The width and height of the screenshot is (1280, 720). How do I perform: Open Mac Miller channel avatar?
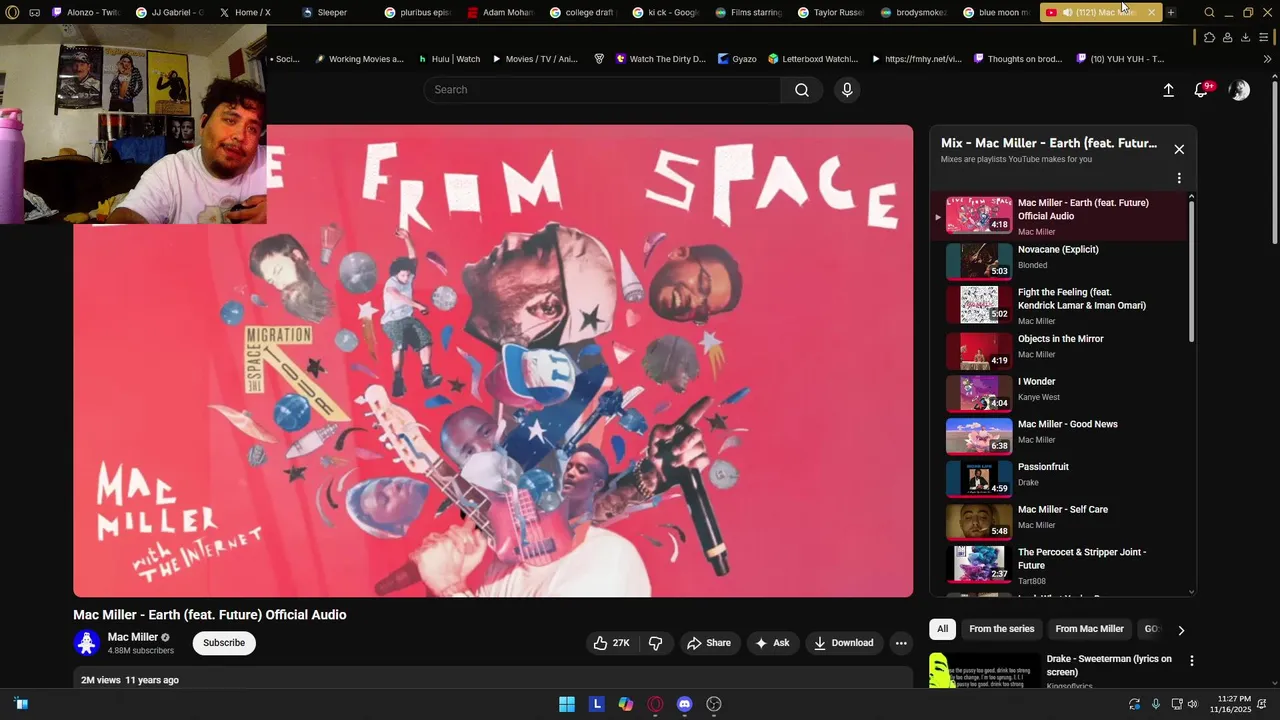pyautogui.click(x=87, y=643)
